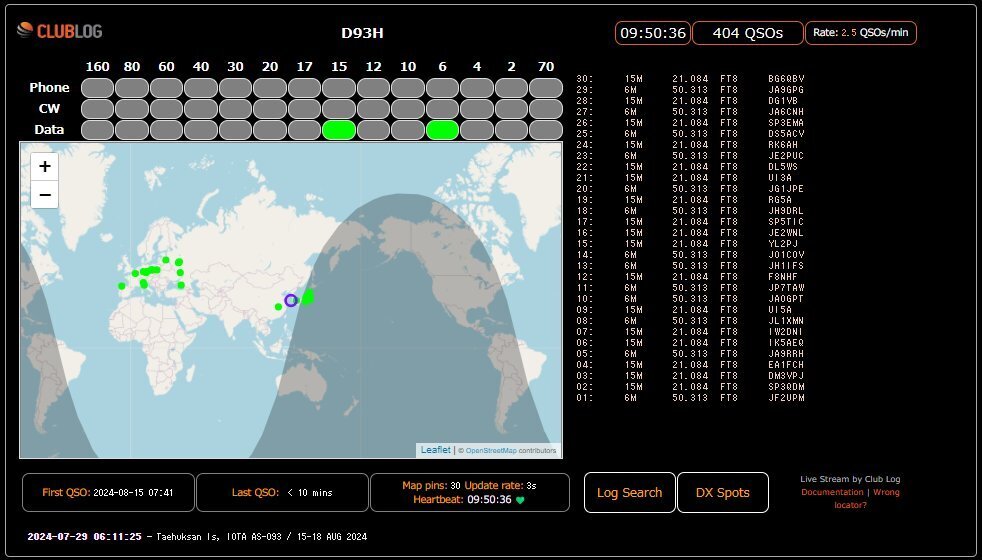The width and height of the screenshot is (982, 560).
Task: Click the Phone 70cm band slot
Action: click(x=546, y=87)
